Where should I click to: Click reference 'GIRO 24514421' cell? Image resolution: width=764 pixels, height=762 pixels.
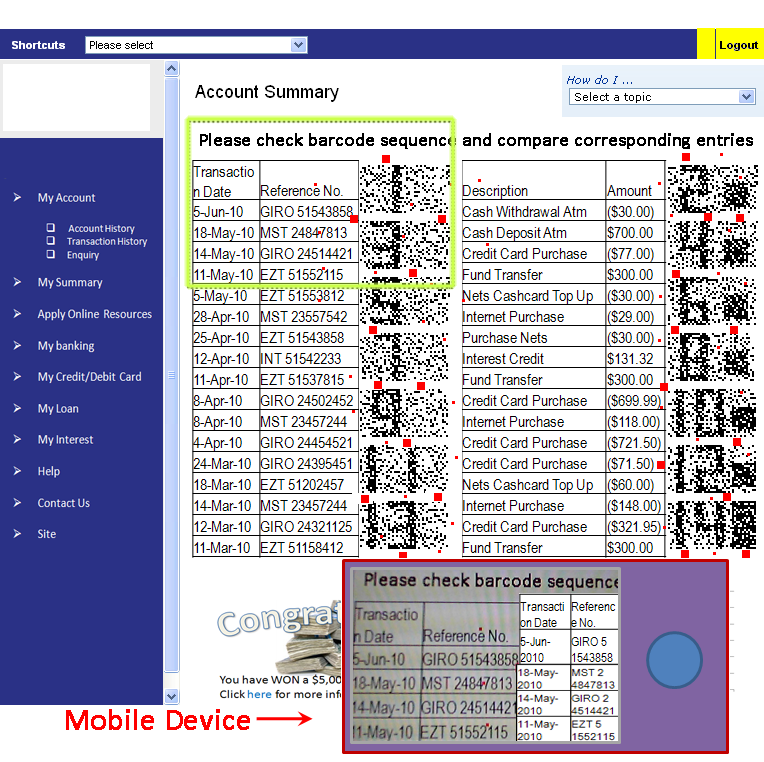point(308,253)
